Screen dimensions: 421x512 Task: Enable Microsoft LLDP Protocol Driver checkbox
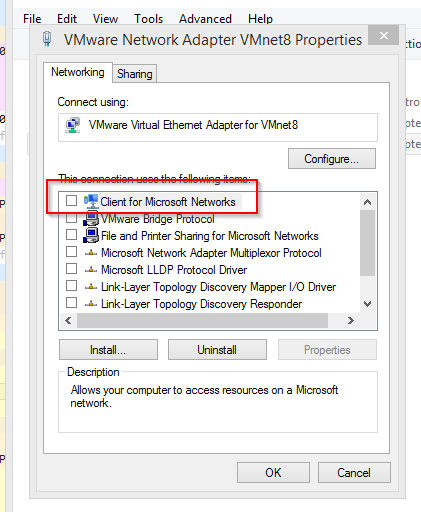coord(71,269)
